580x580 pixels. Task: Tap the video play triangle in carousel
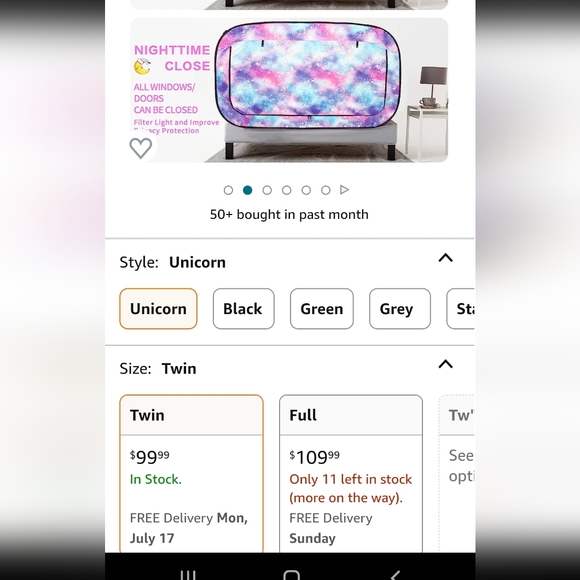[x=344, y=190]
